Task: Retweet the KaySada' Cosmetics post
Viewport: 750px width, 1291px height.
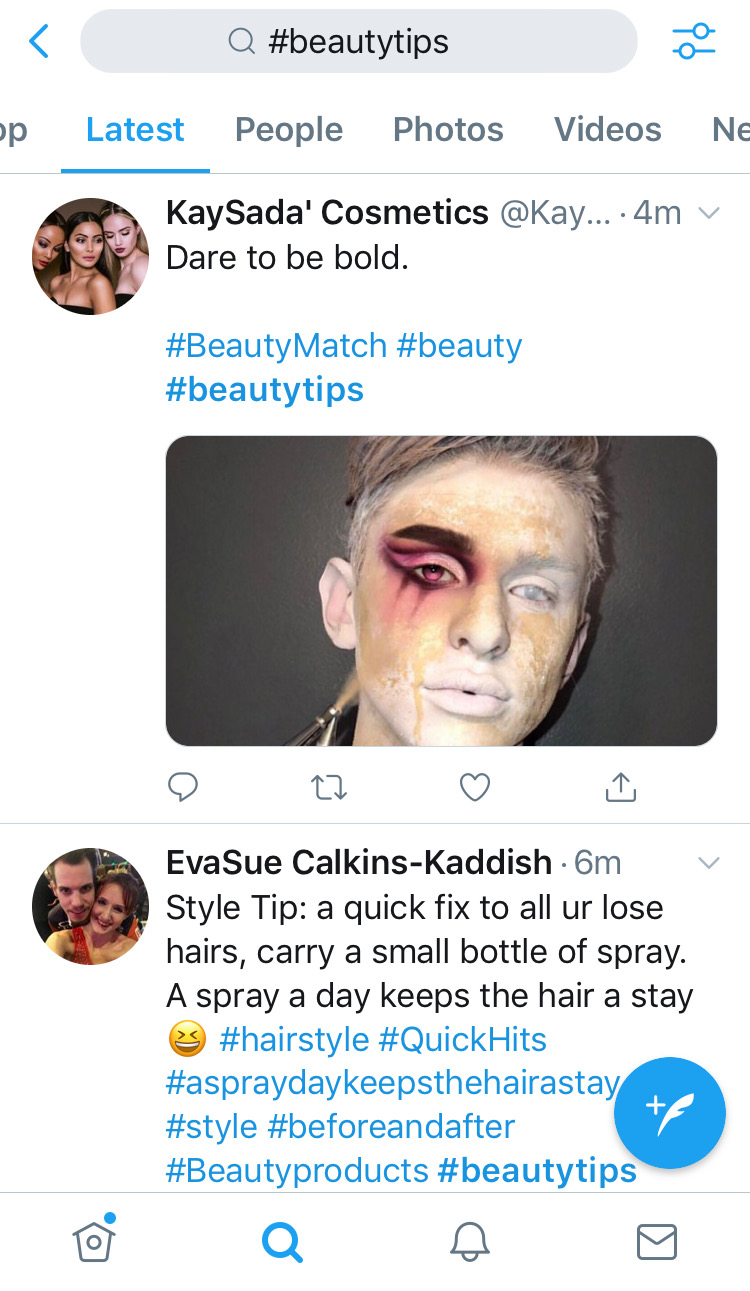Action: 329,787
